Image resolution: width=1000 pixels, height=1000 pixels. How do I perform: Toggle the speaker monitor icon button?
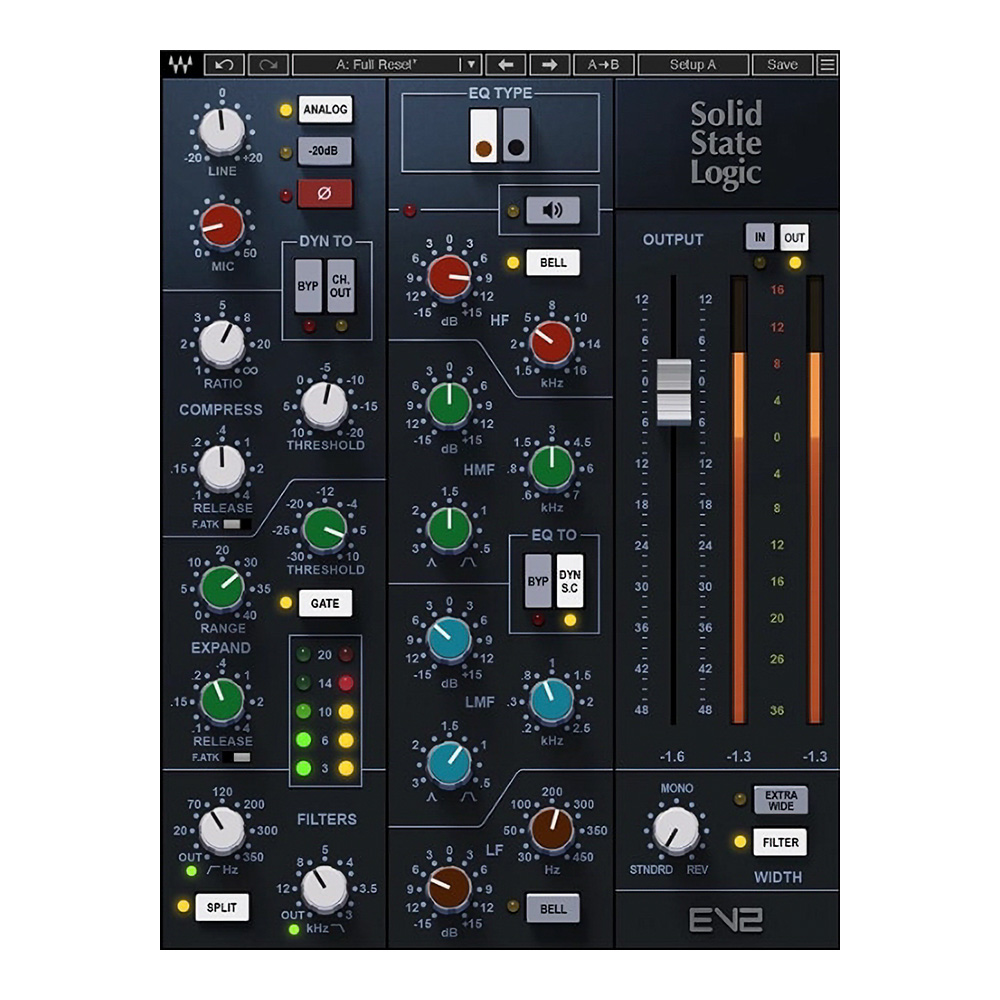tap(552, 210)
